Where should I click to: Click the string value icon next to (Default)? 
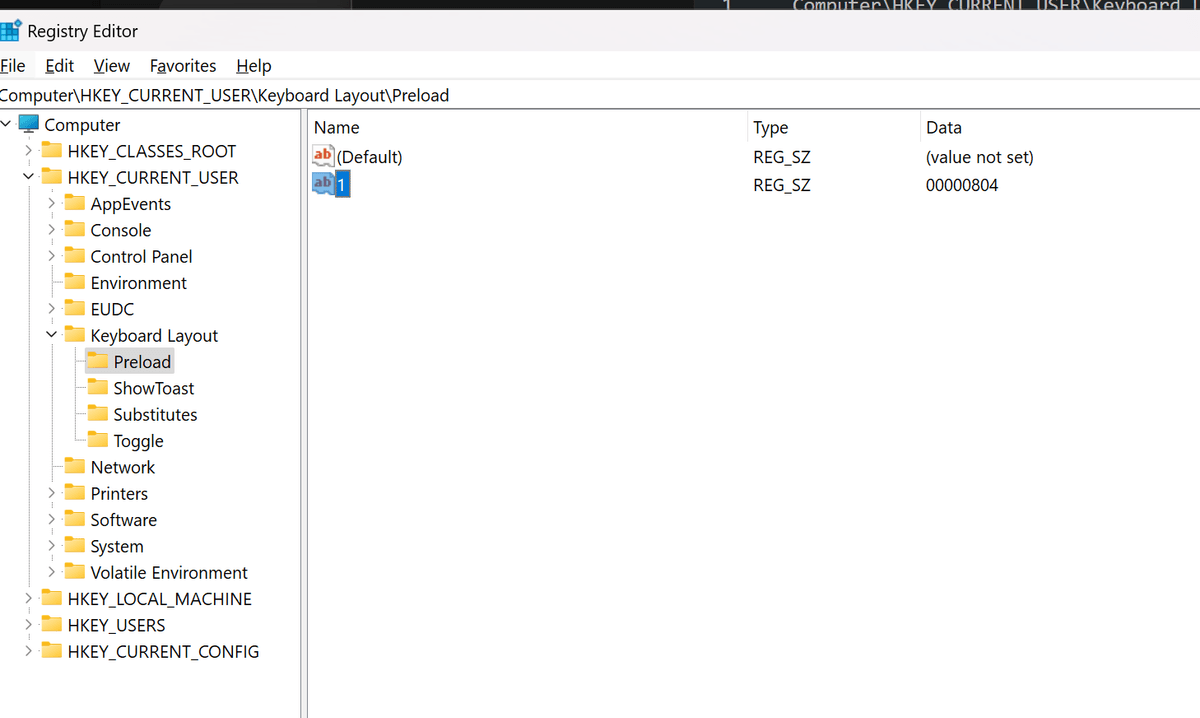coord(323,156)
